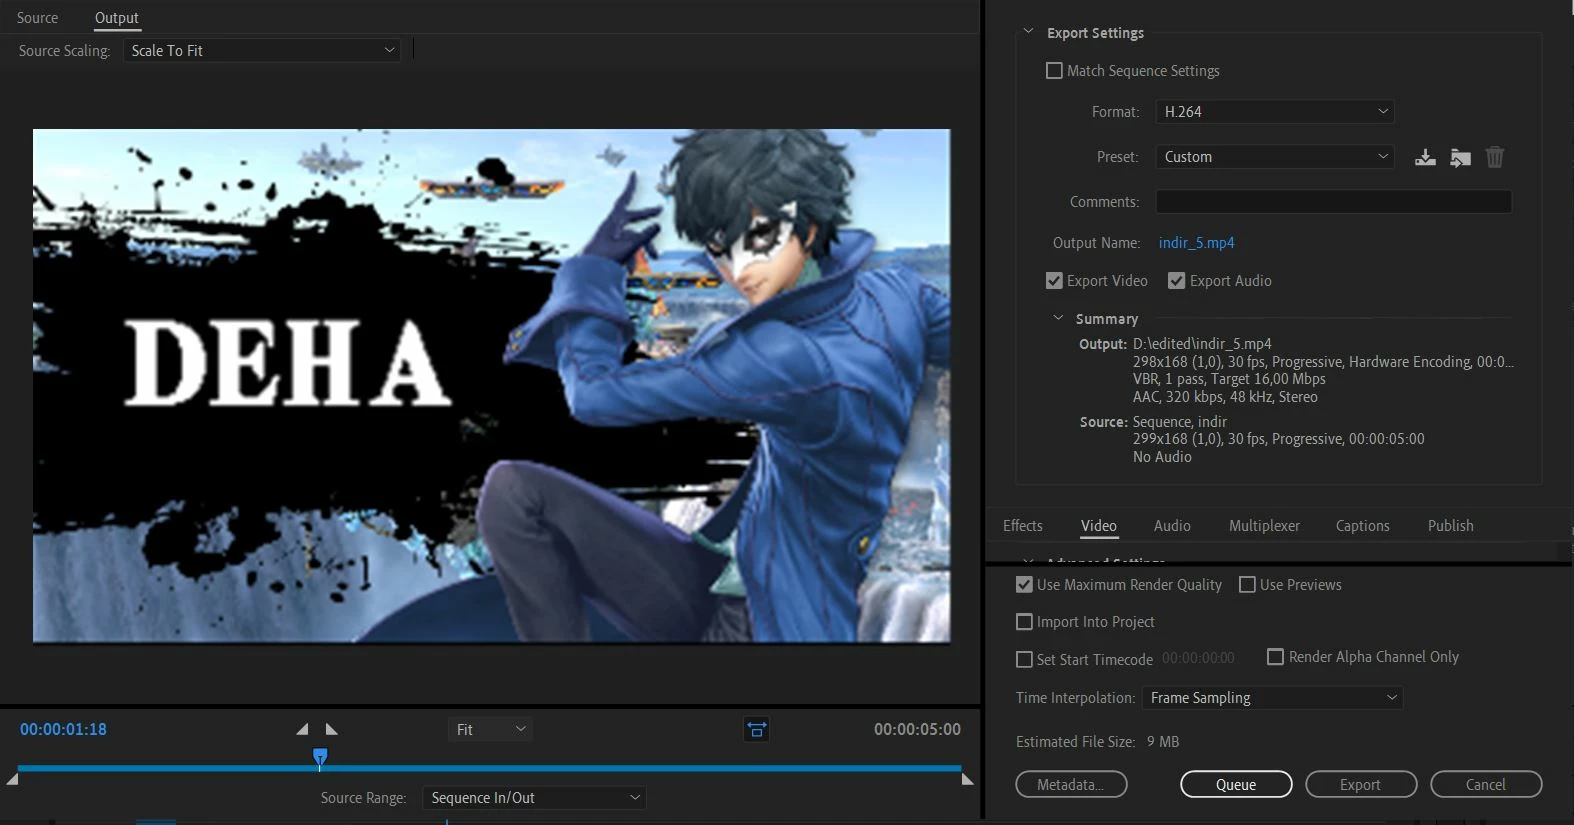Click the Metadata button
This screenshot has width=1574, height=825.
coord(1071,785)
